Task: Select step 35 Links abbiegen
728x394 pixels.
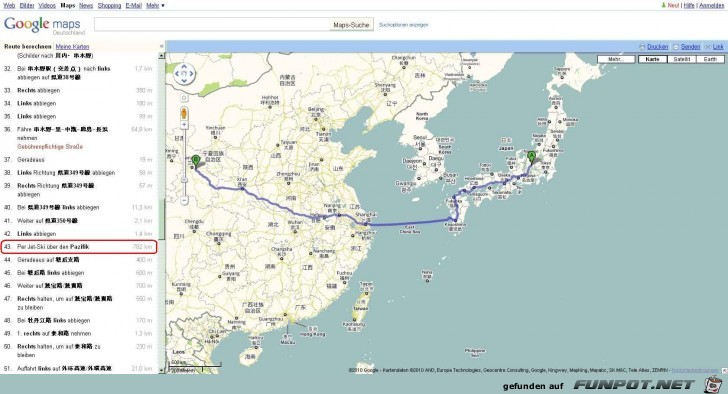Action: 79,116
